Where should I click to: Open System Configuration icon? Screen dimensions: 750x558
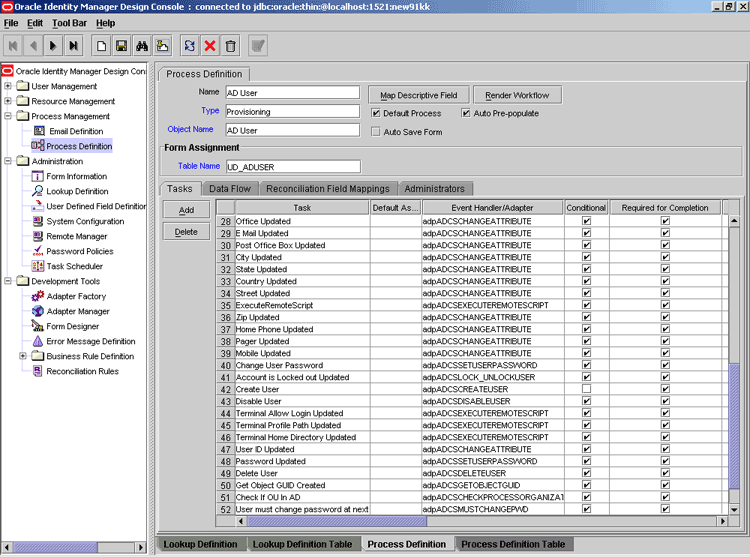click(37, 221)
